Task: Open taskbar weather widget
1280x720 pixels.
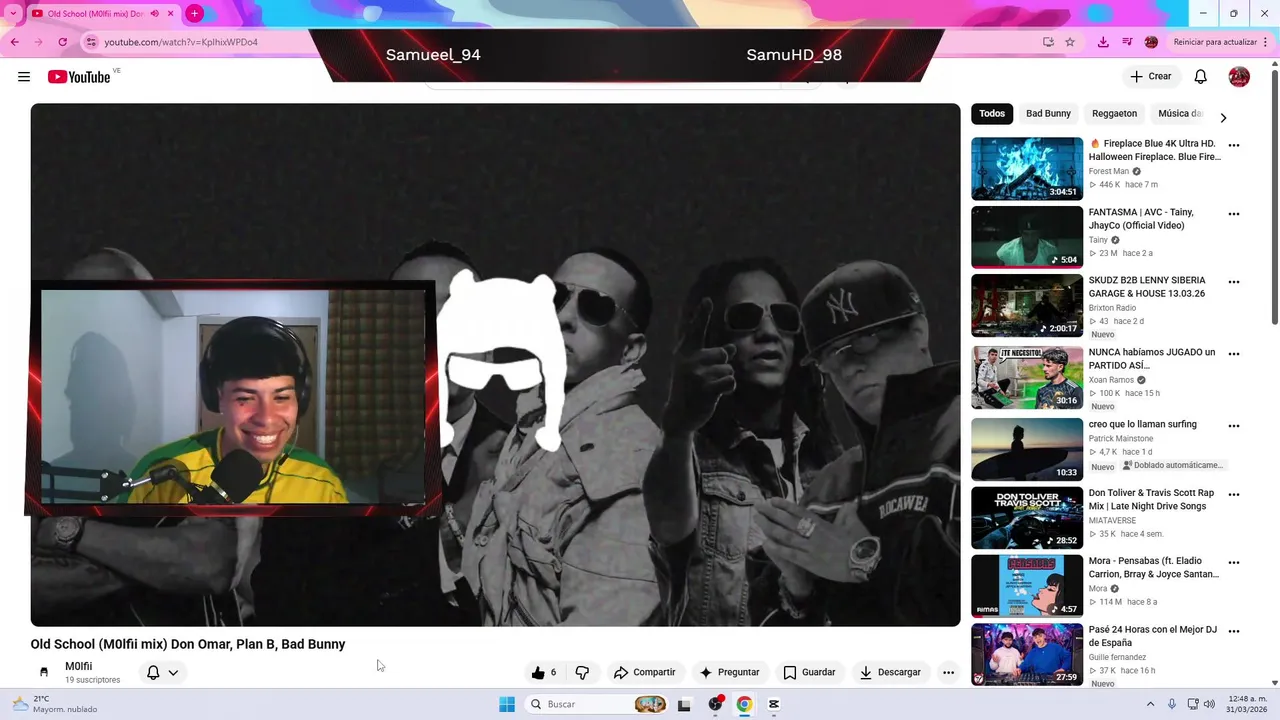Action: 55,704
